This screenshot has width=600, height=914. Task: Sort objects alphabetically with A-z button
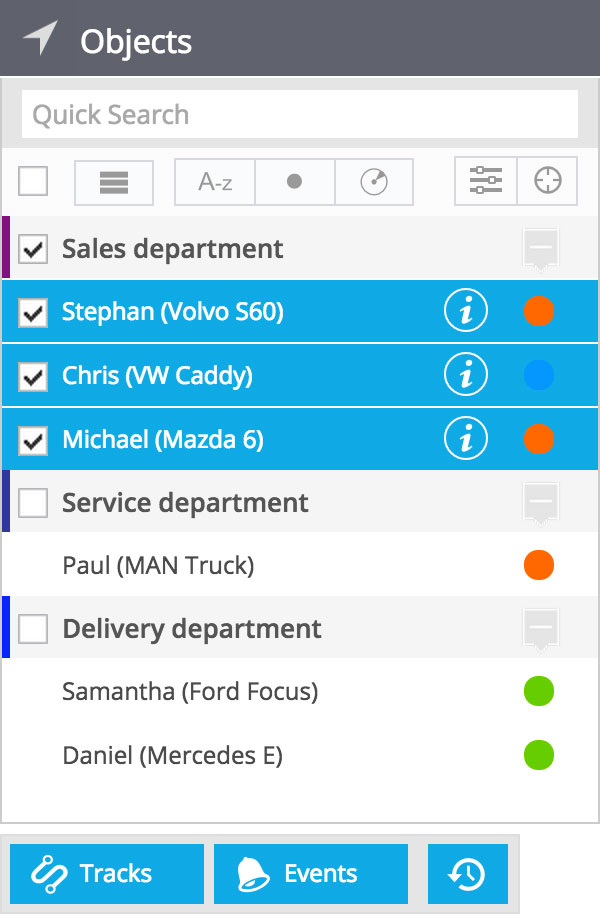[215, 182]
